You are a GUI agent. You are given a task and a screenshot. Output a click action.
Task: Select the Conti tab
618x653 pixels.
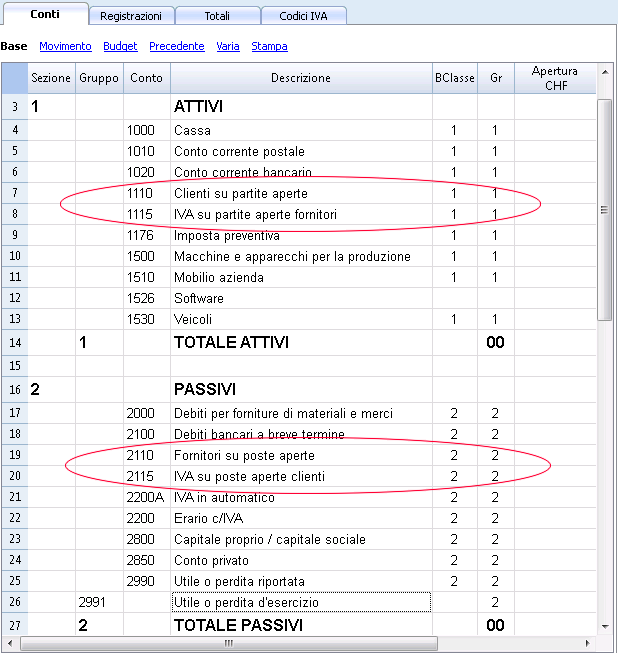click(x=45, y=14)
